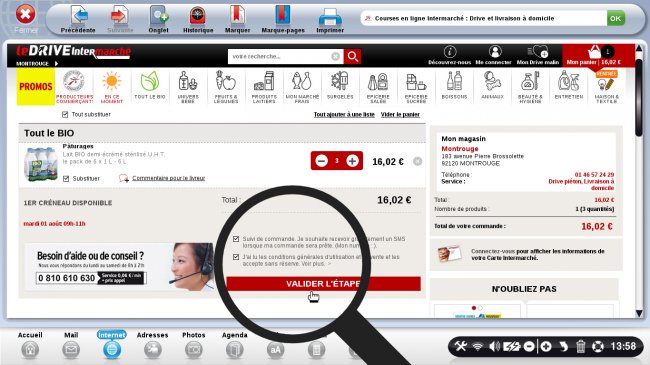Toggle the Tout substituer checkbox
The width and height of the screenshot is (650, 365).
pos(65,114)
